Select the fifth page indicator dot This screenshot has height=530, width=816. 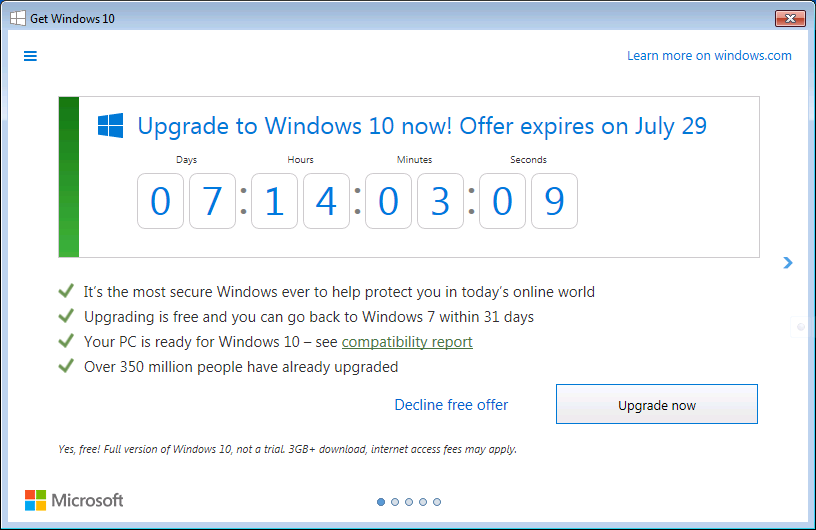pyautogui.click(x=437, y=502)
